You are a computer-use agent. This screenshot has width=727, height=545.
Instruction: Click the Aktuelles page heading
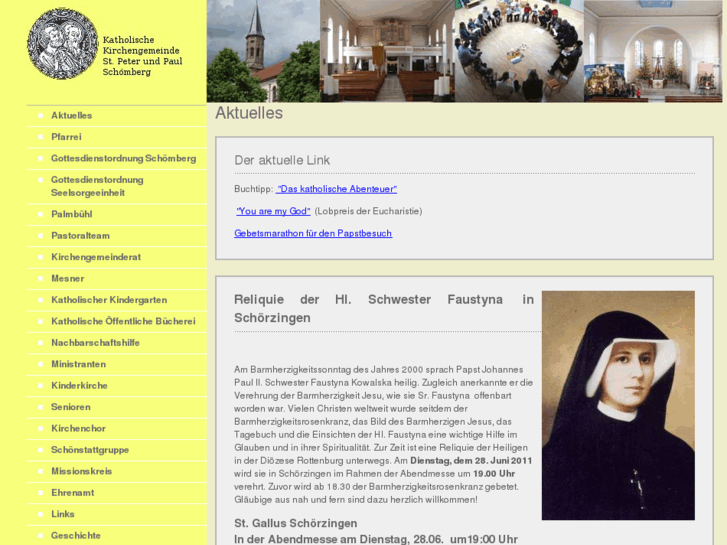249,113
